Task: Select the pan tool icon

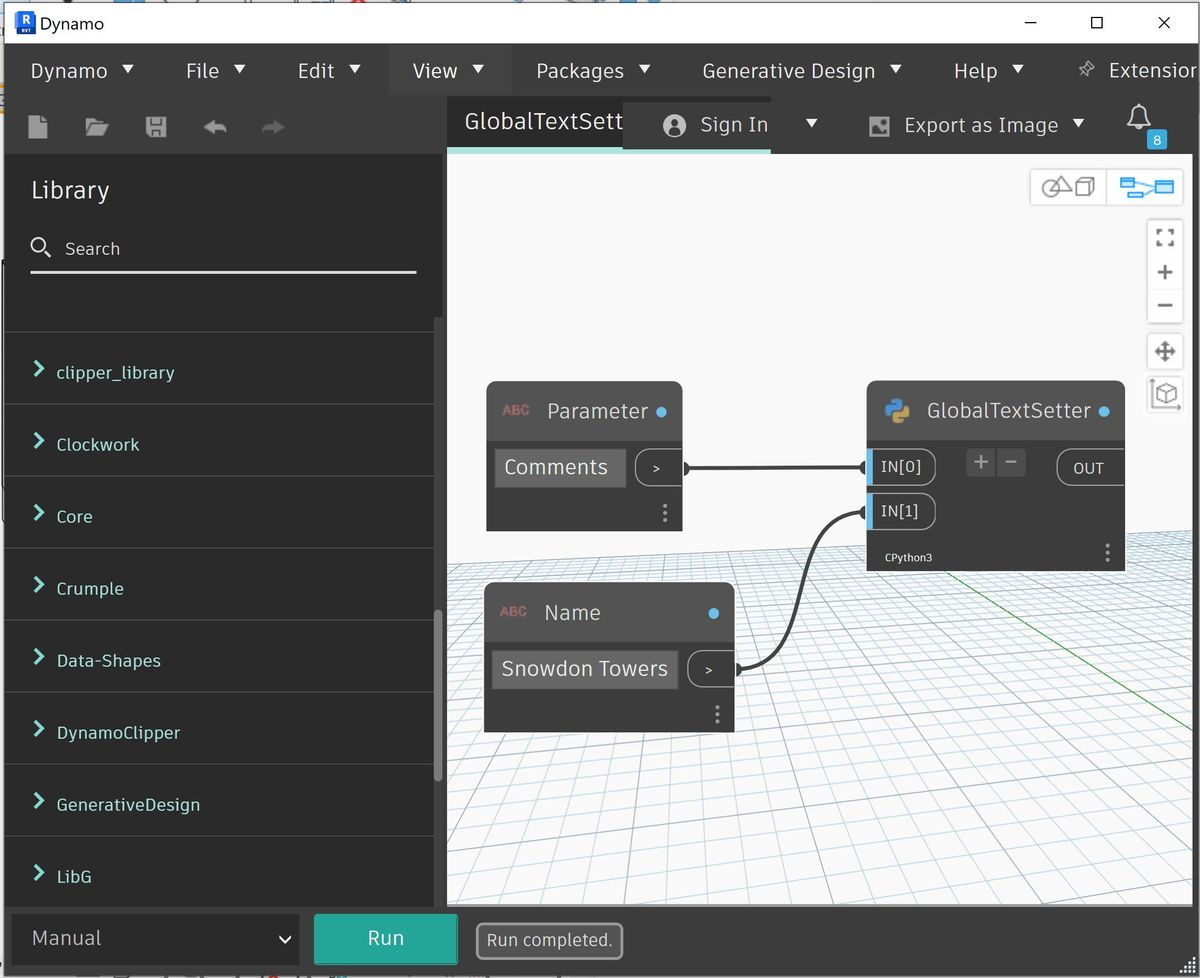Action: (1164, 351)
